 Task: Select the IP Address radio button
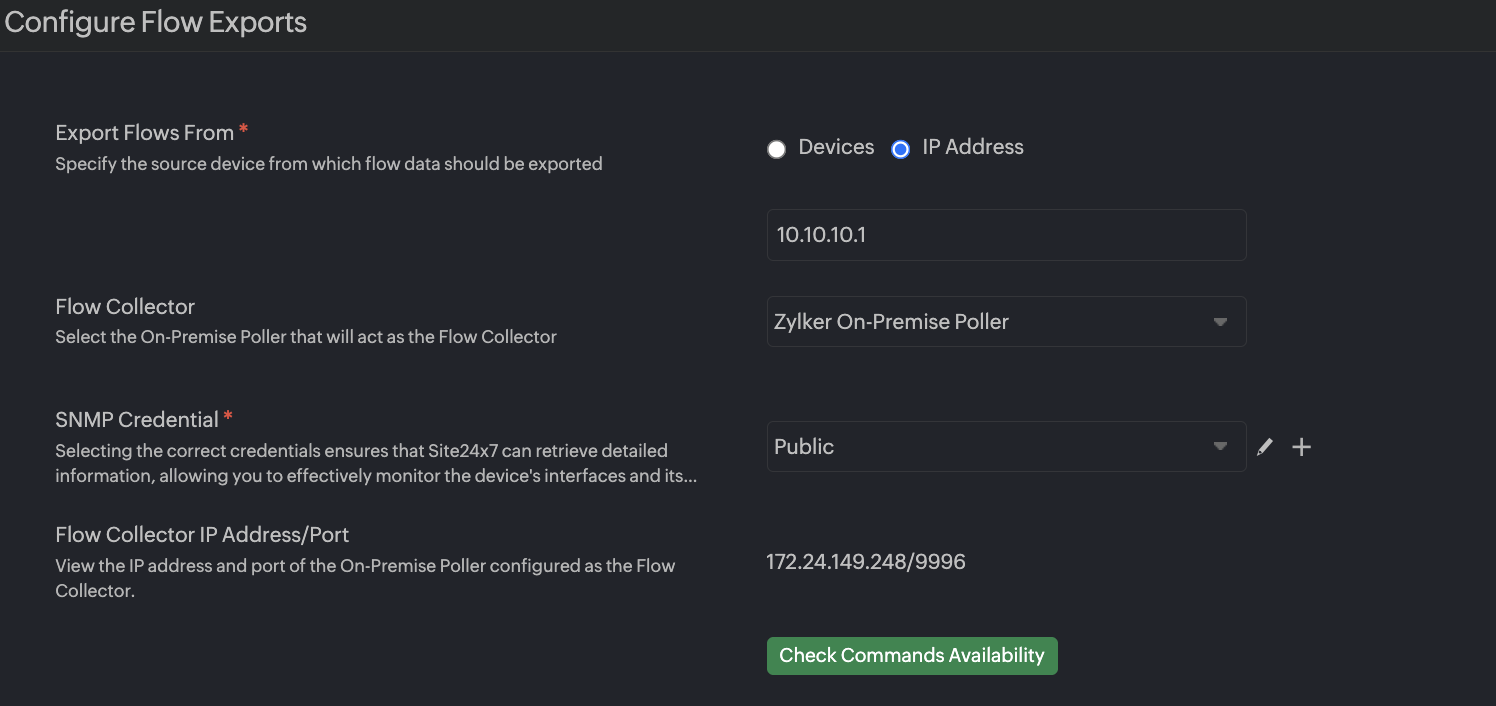pos(900,150)
